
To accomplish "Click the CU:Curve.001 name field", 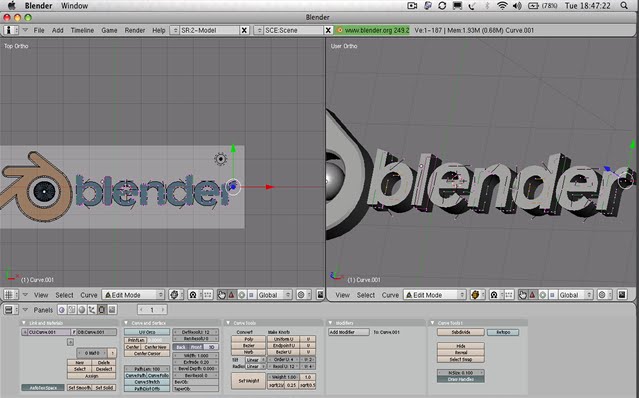I will coord(49,332).
